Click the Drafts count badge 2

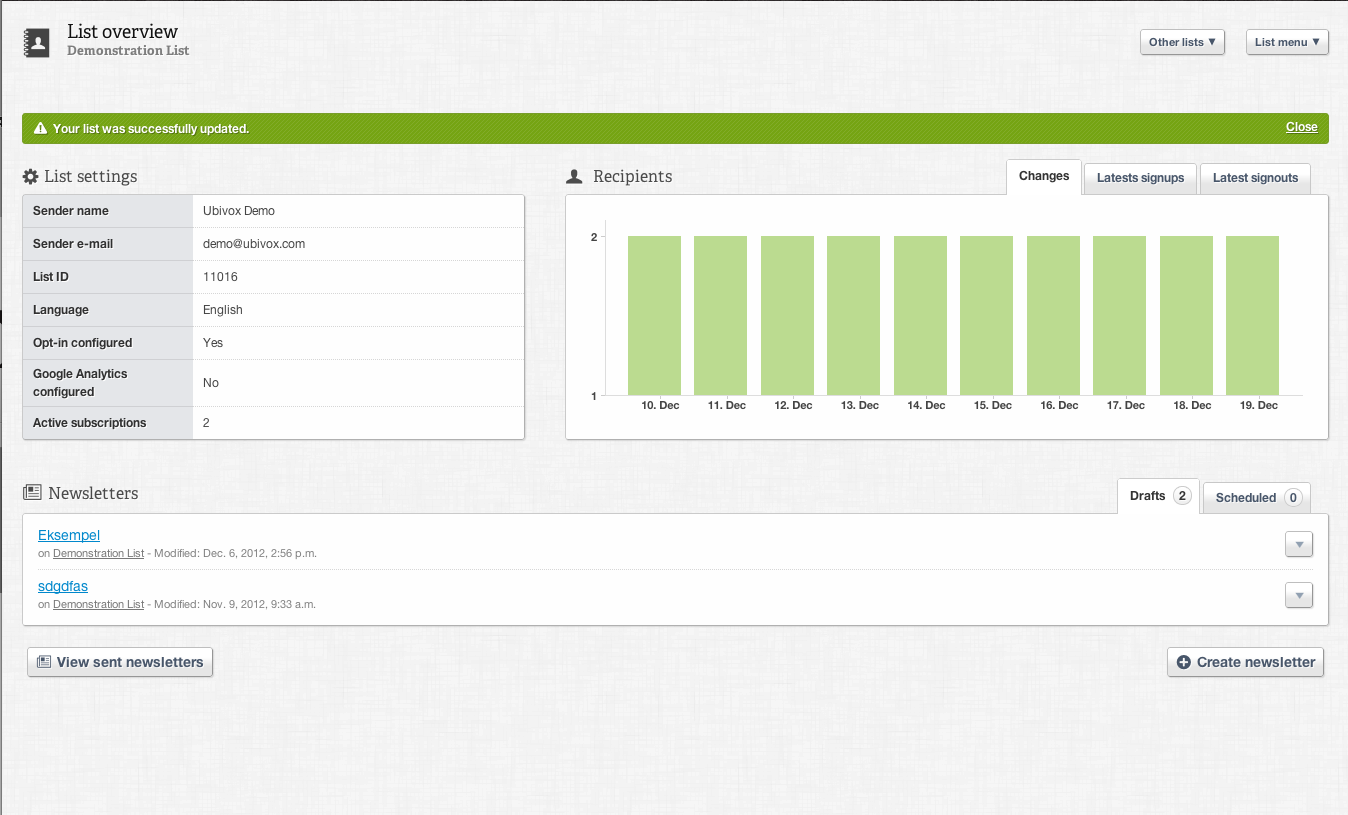1182,496
